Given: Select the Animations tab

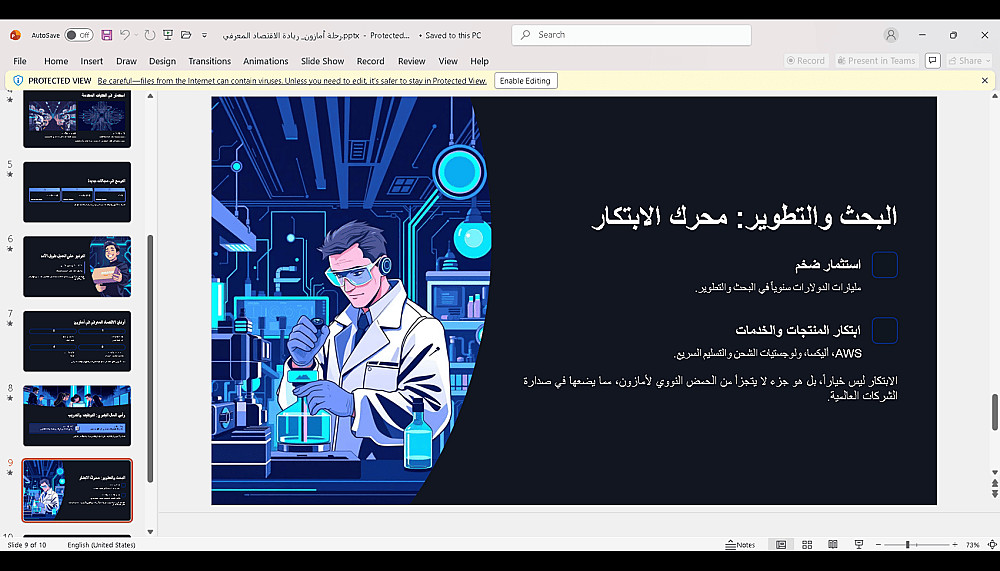Looking at the screenshot, I should (265, 61).
